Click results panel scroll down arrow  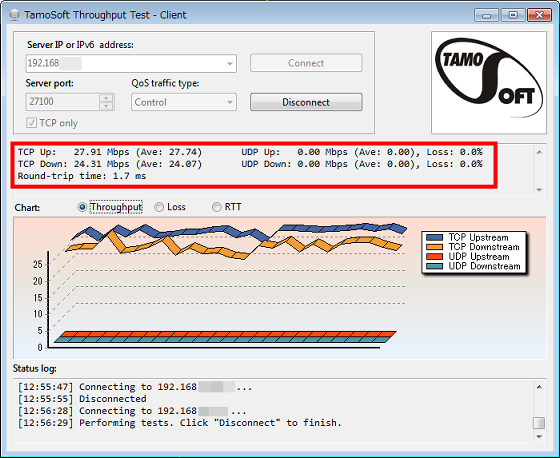539,190
